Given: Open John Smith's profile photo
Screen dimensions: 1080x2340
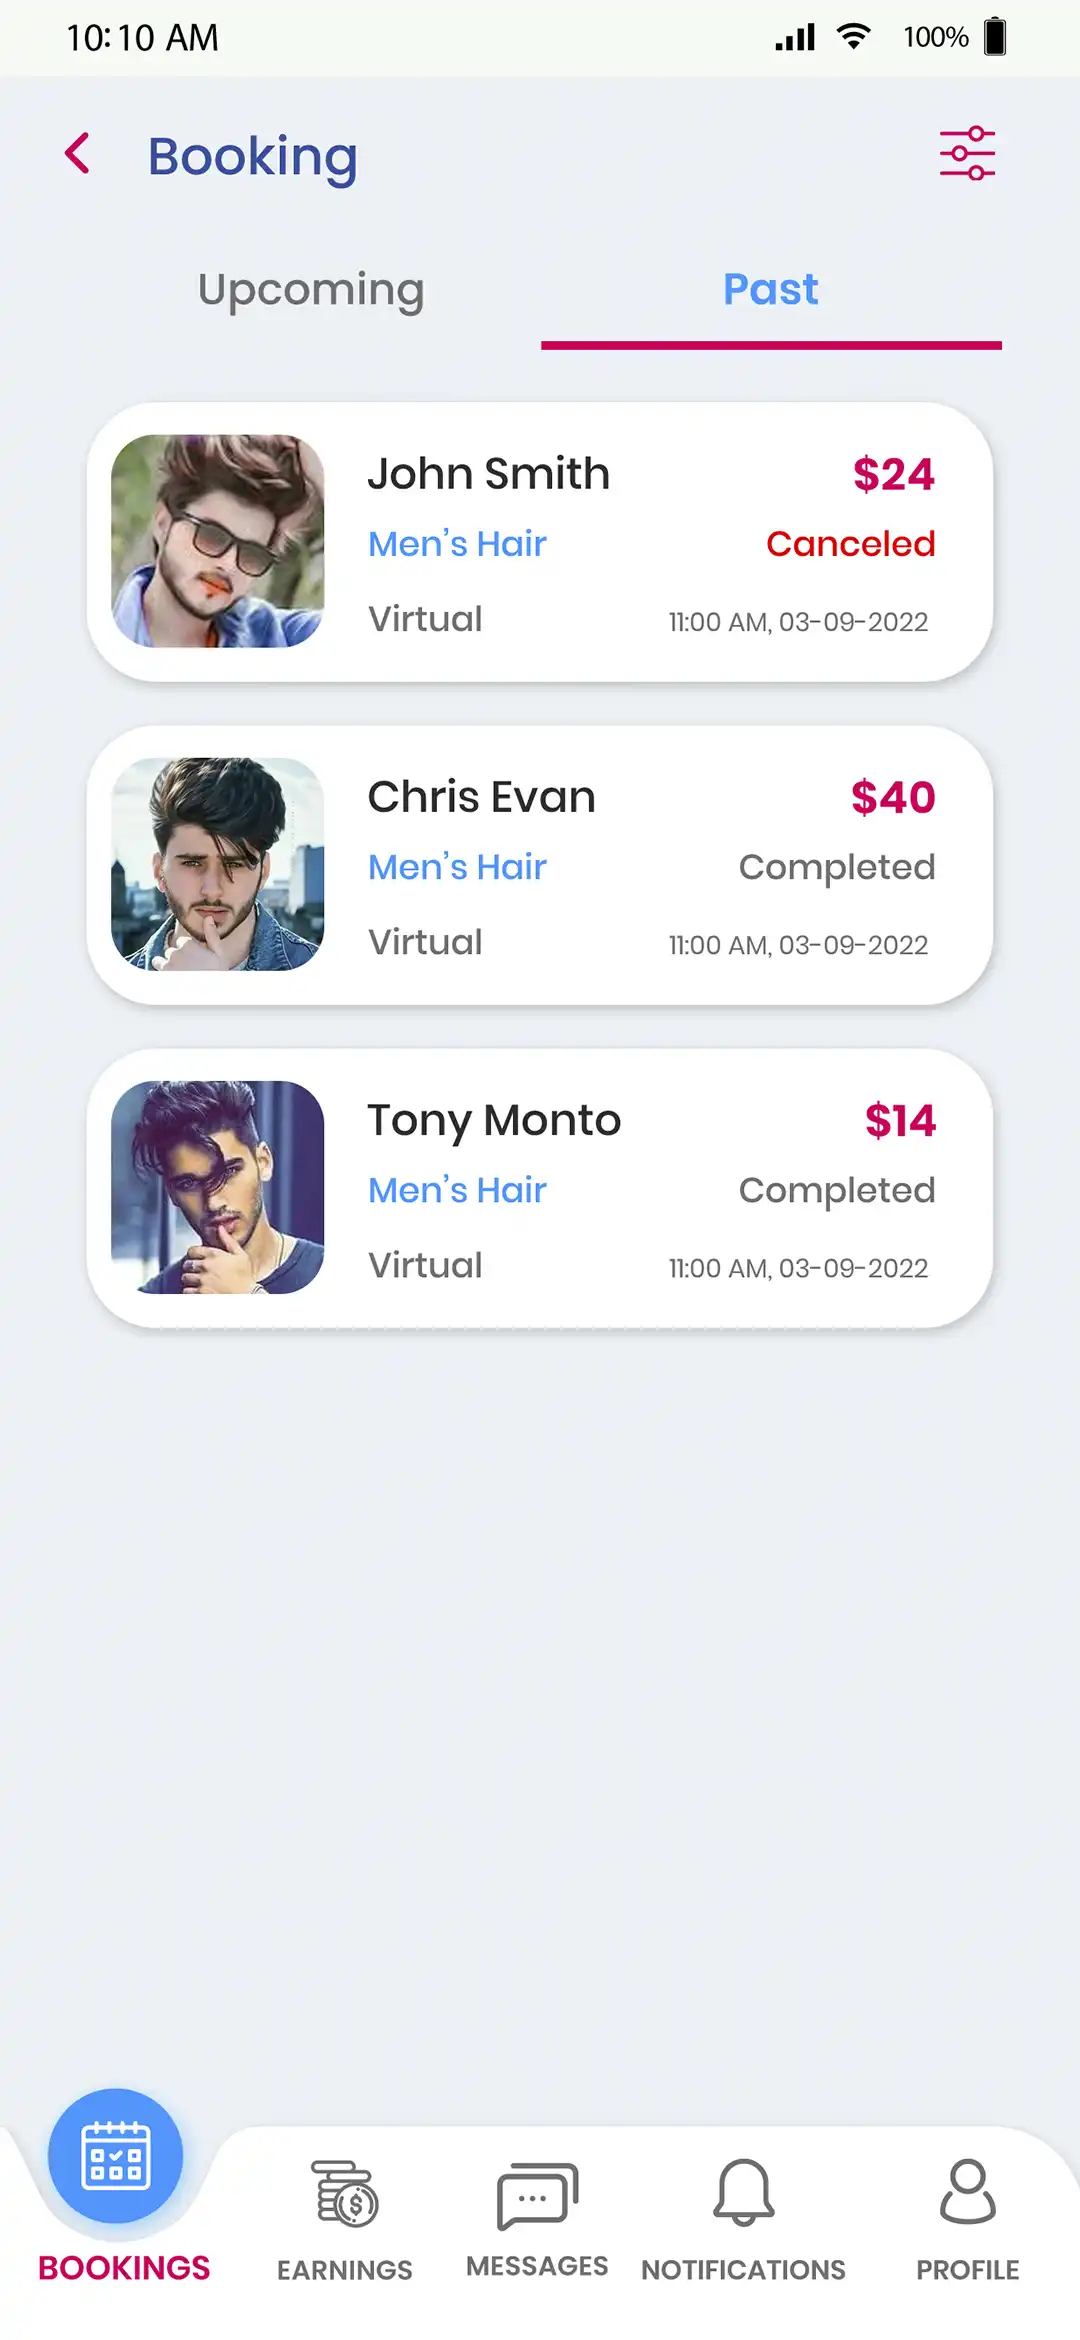Looking at the screenshot, I should point(218,541).
